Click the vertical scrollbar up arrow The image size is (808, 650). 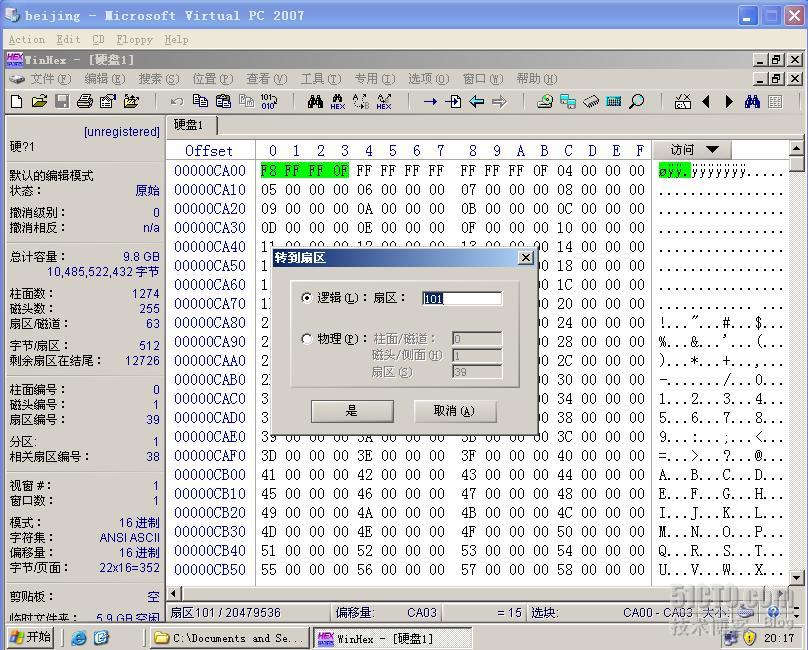tap(797, 148)
